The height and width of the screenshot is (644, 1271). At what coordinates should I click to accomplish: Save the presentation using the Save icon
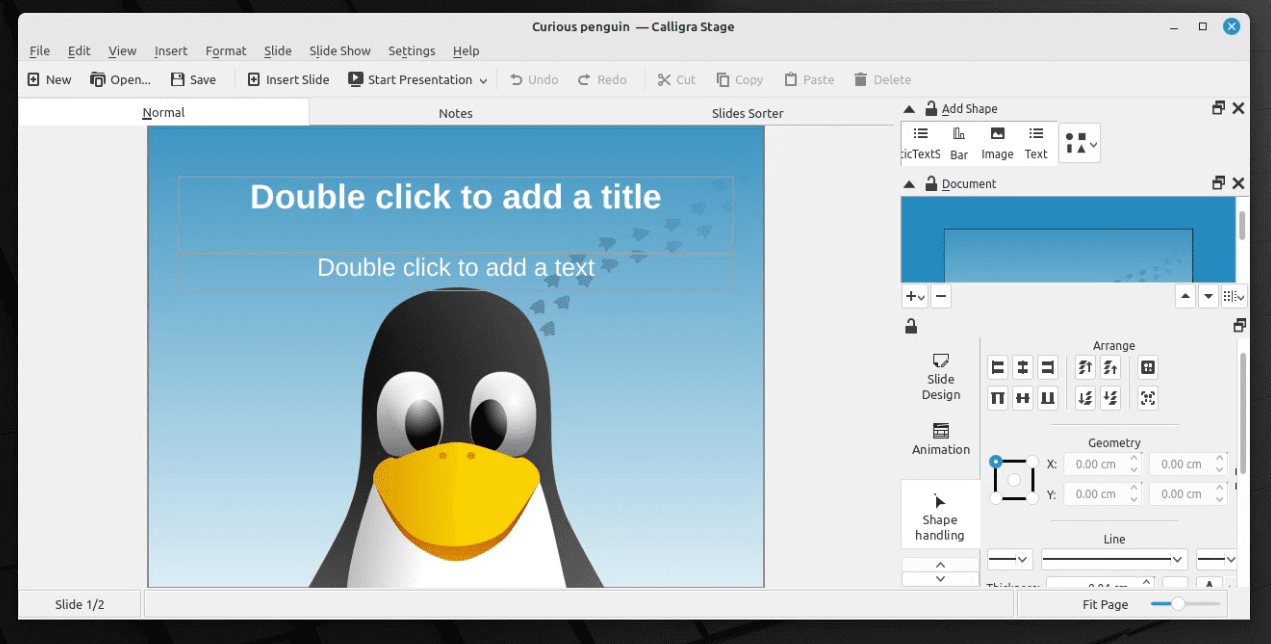coord(178,80)
